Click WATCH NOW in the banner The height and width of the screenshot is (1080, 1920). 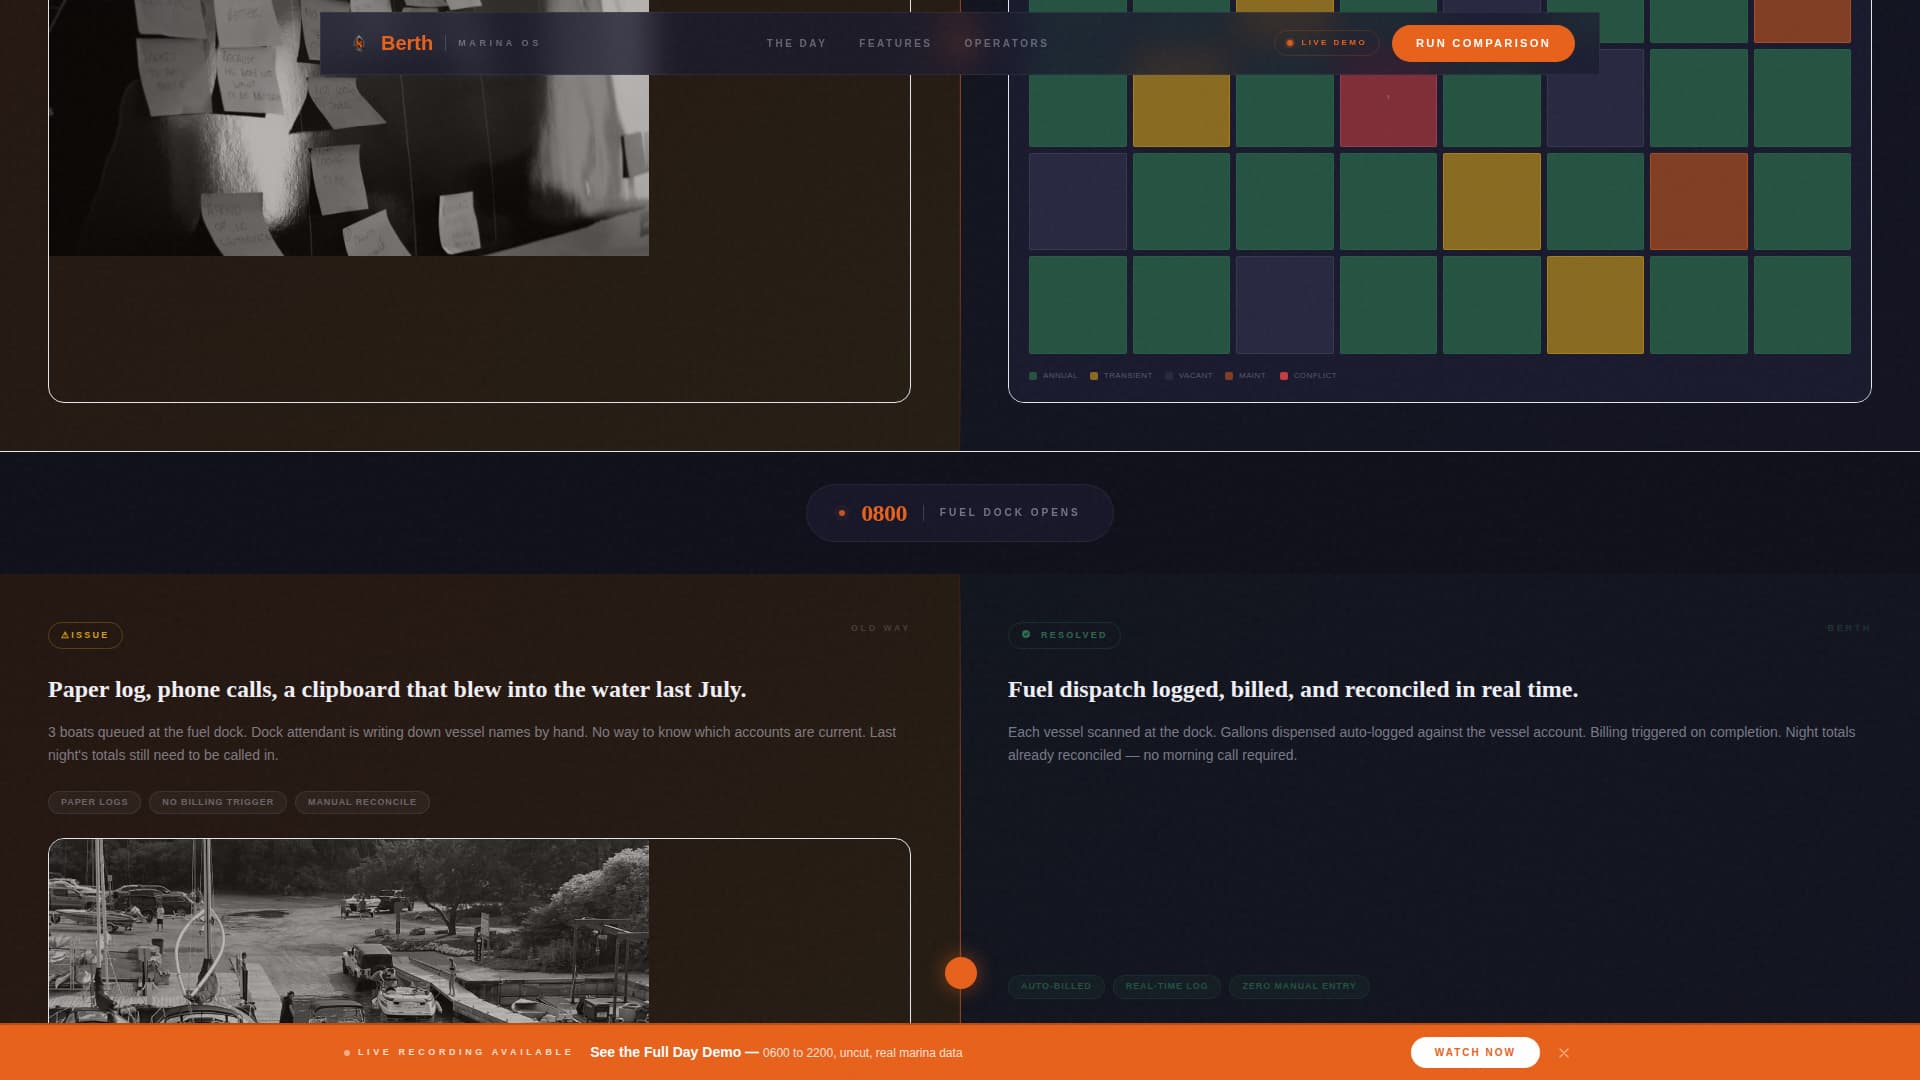1473,1052
